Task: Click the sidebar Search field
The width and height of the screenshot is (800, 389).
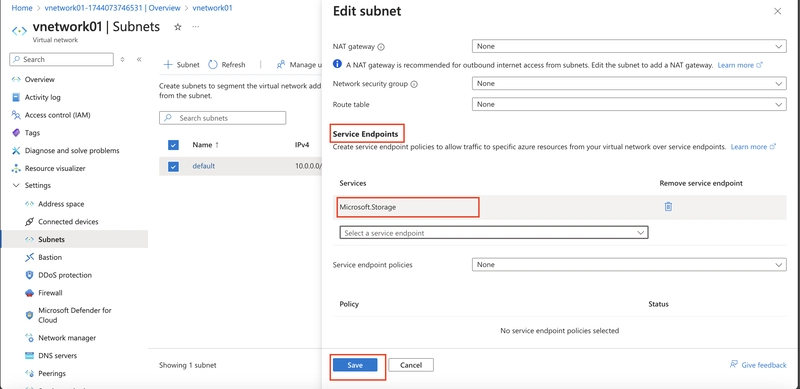Action: [61, 59]
